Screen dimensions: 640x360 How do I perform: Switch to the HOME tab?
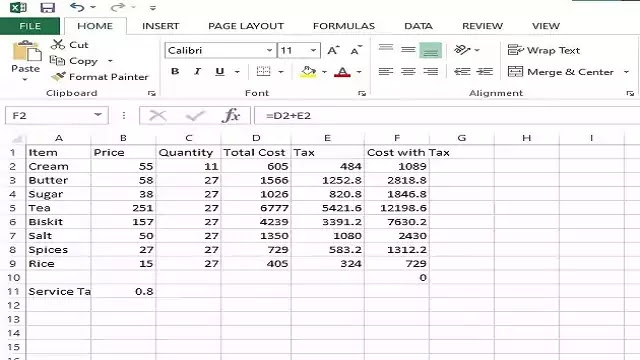point(95,26)
